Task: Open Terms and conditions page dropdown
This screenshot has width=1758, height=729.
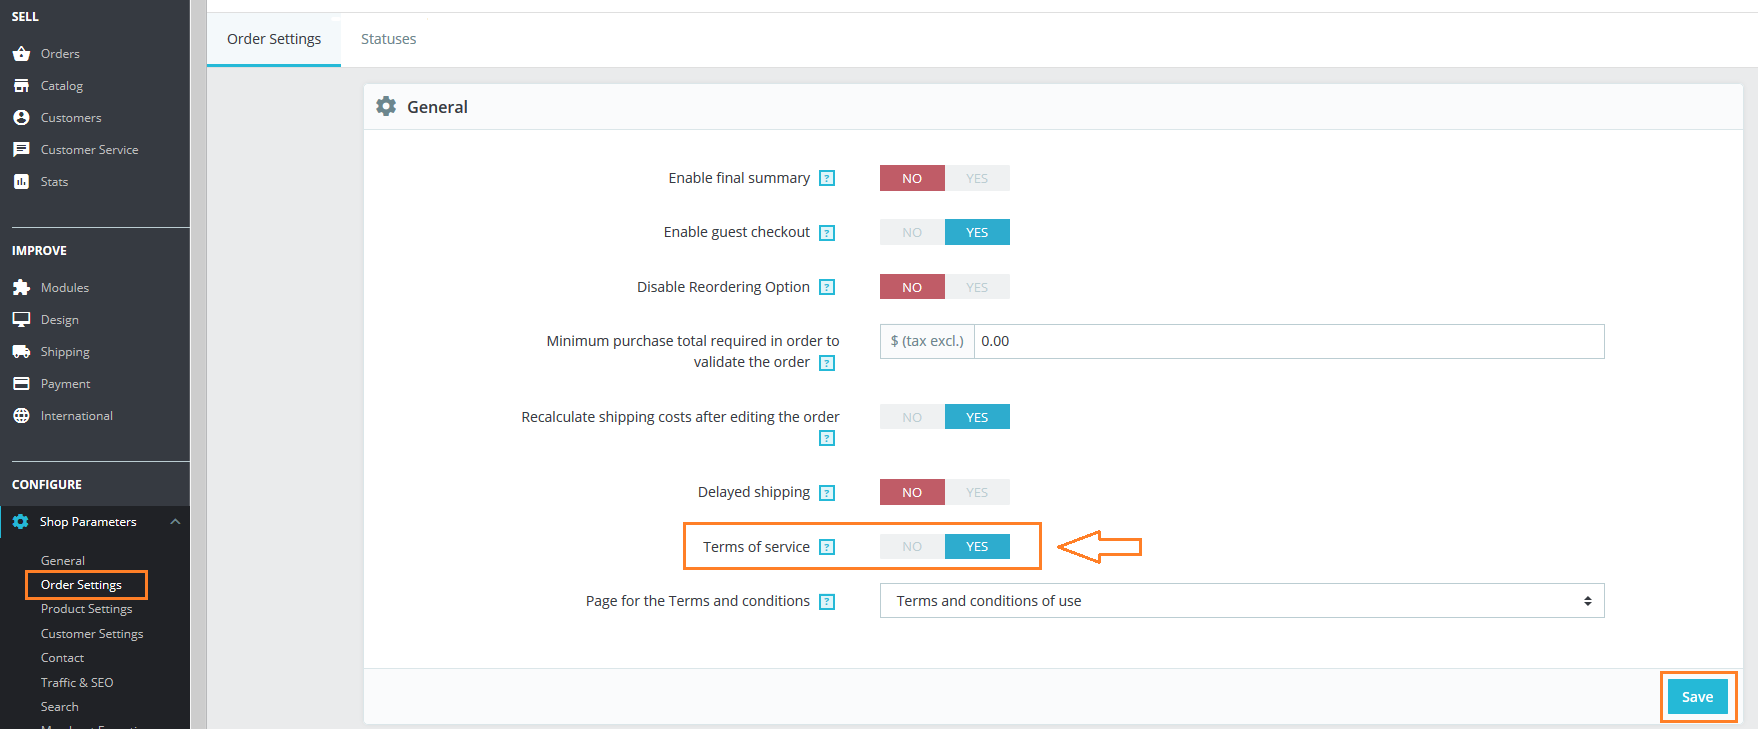Action: tap(1241, 601)
